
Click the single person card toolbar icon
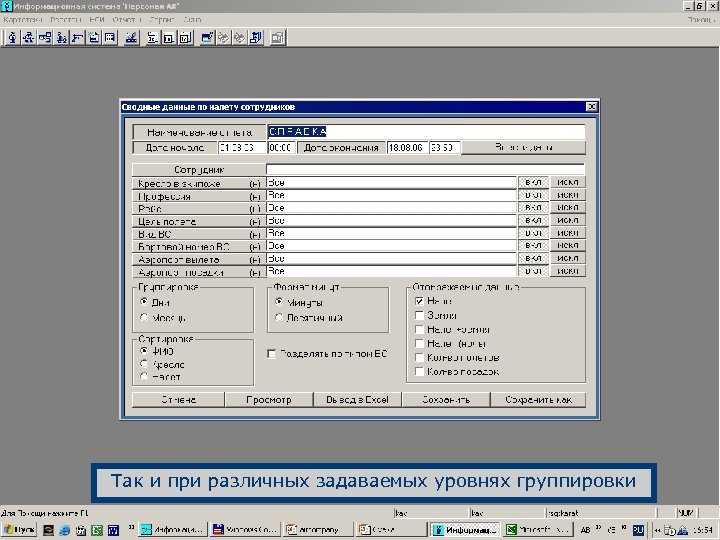coord(12,38)
